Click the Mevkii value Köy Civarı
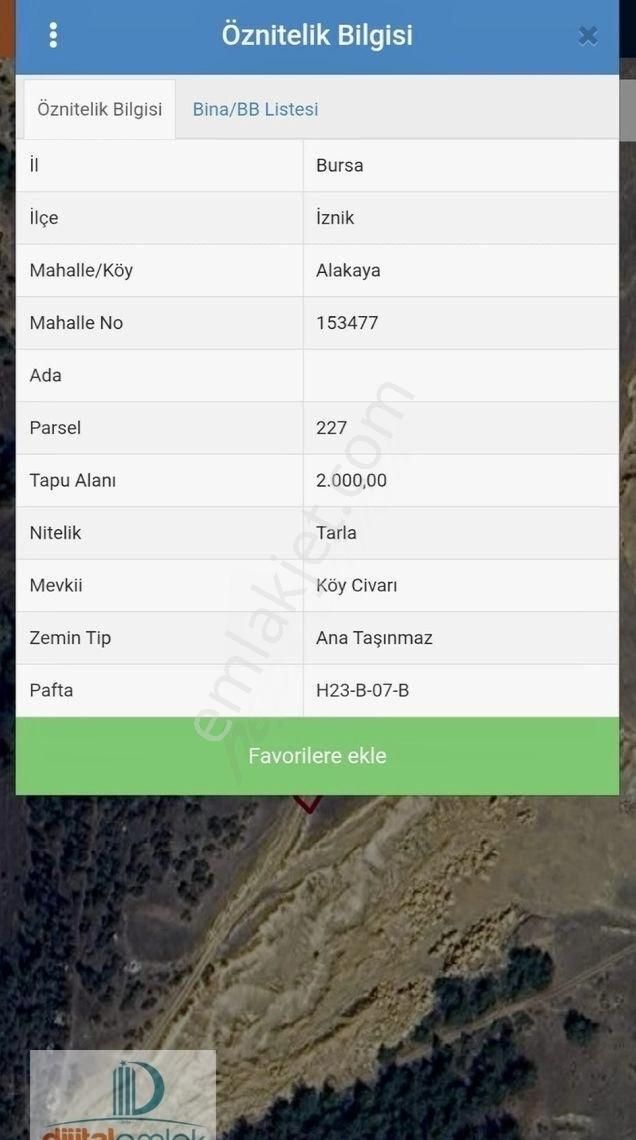636x1140 pixels. tap(355, 585)
